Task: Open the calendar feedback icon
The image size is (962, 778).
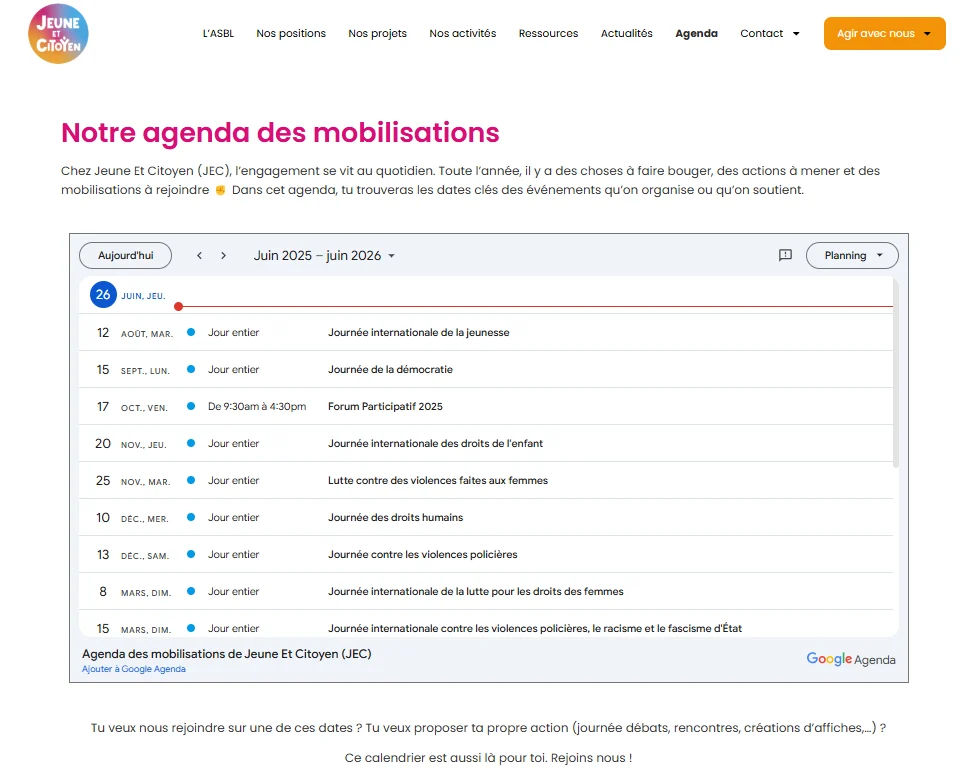Action: pyautogui.click(x=785, y=255)
